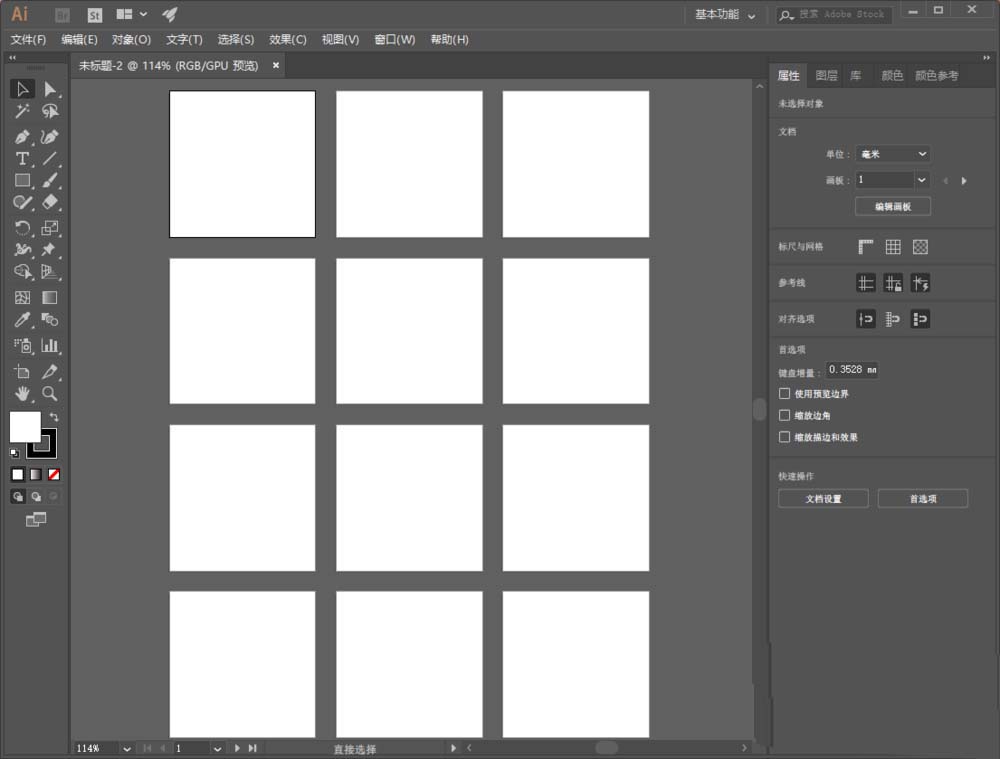Open 文档设置 from Quick Actions
The height and width of the screenshot is (759, 1000).
click(x=822, y=497)
